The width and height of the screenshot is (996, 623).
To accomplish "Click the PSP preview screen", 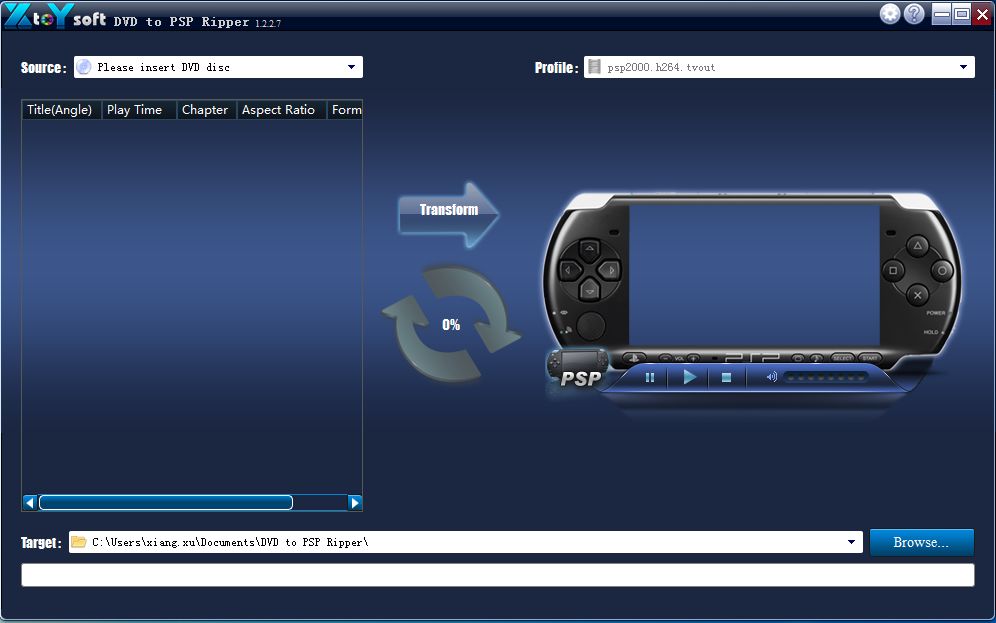I will click(x=754, y=275).
